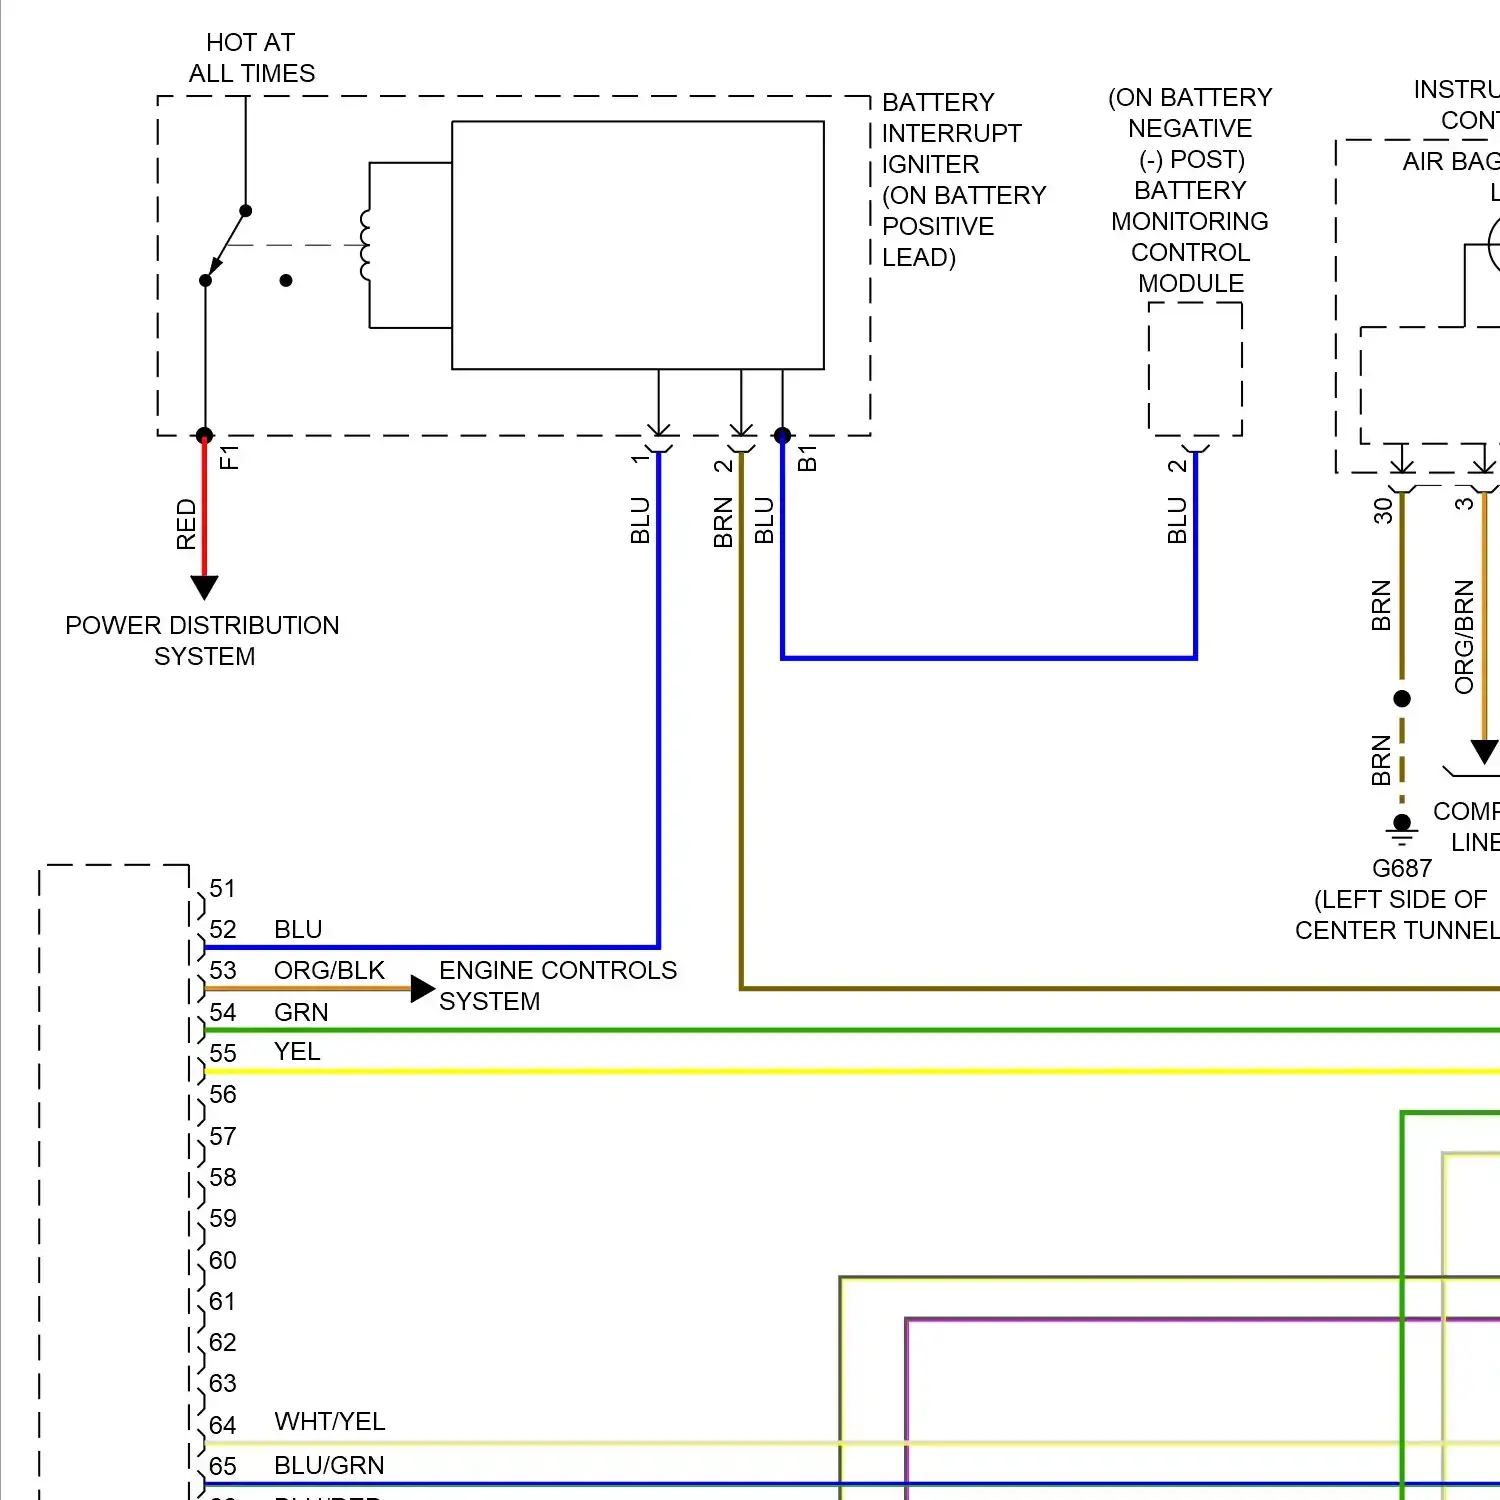
Task: Click the GRN label at pin 54
Action: tap(301, 1012)
